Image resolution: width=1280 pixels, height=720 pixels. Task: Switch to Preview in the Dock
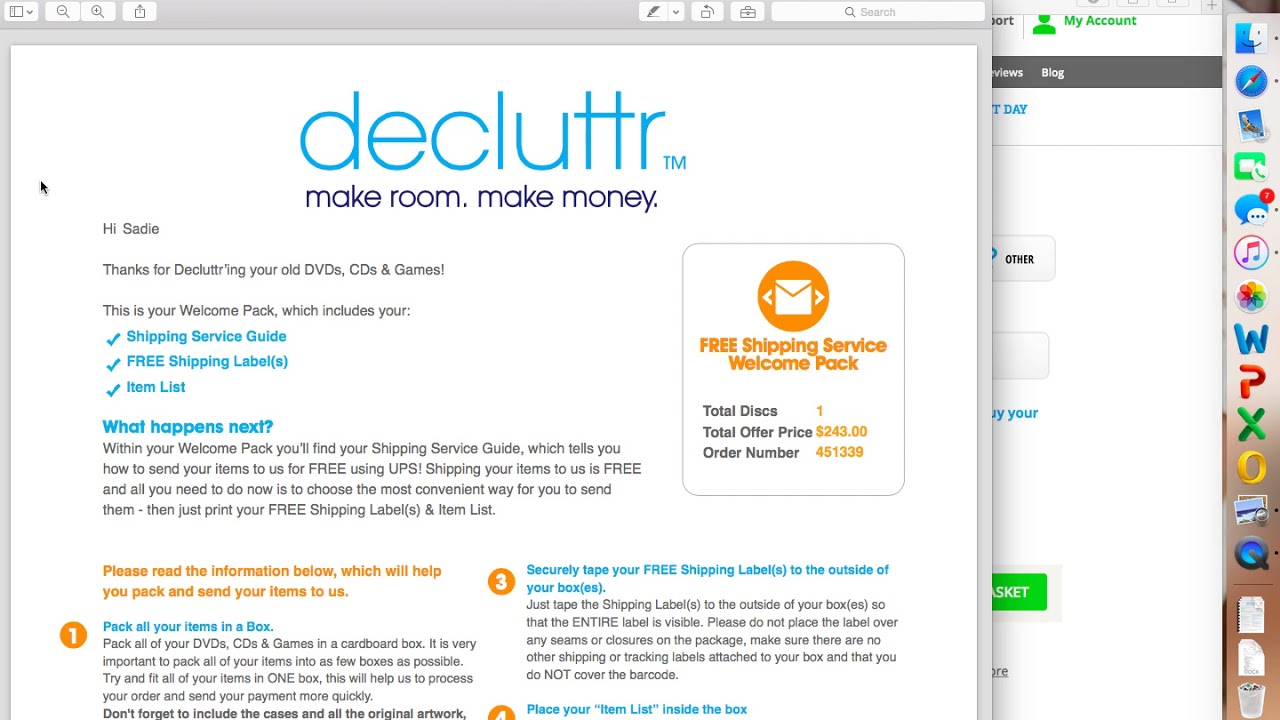click(1251, 511)
